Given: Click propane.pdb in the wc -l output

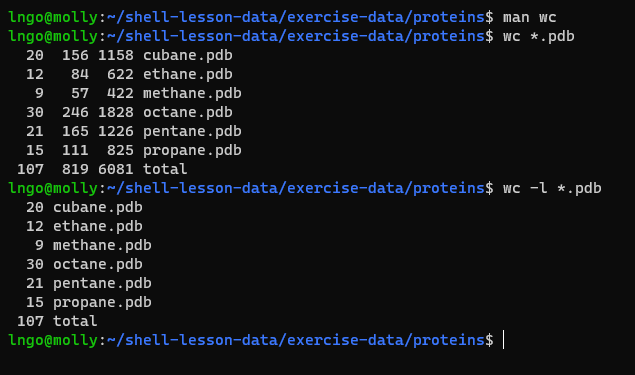Looking at the screenshot, I should 102,303.
